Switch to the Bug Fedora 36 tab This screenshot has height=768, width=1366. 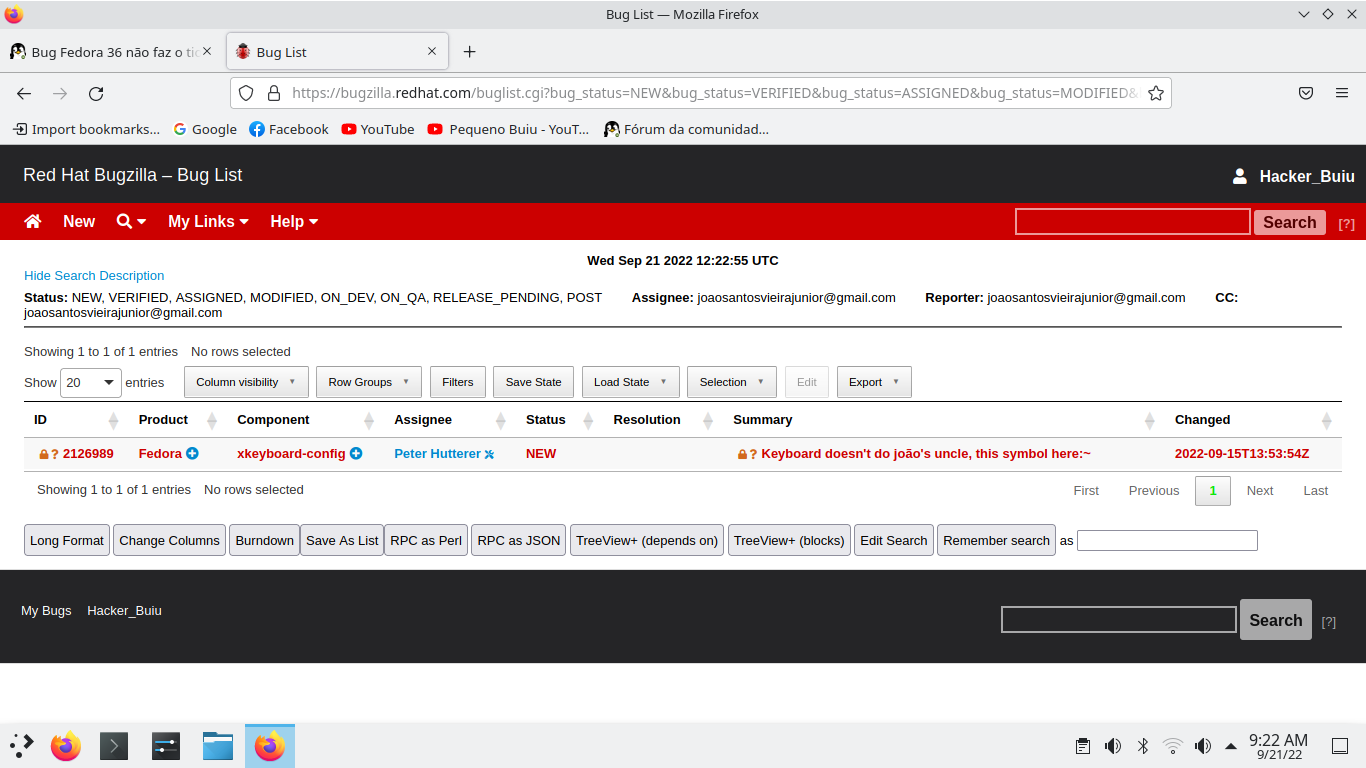tap(113, 52)
